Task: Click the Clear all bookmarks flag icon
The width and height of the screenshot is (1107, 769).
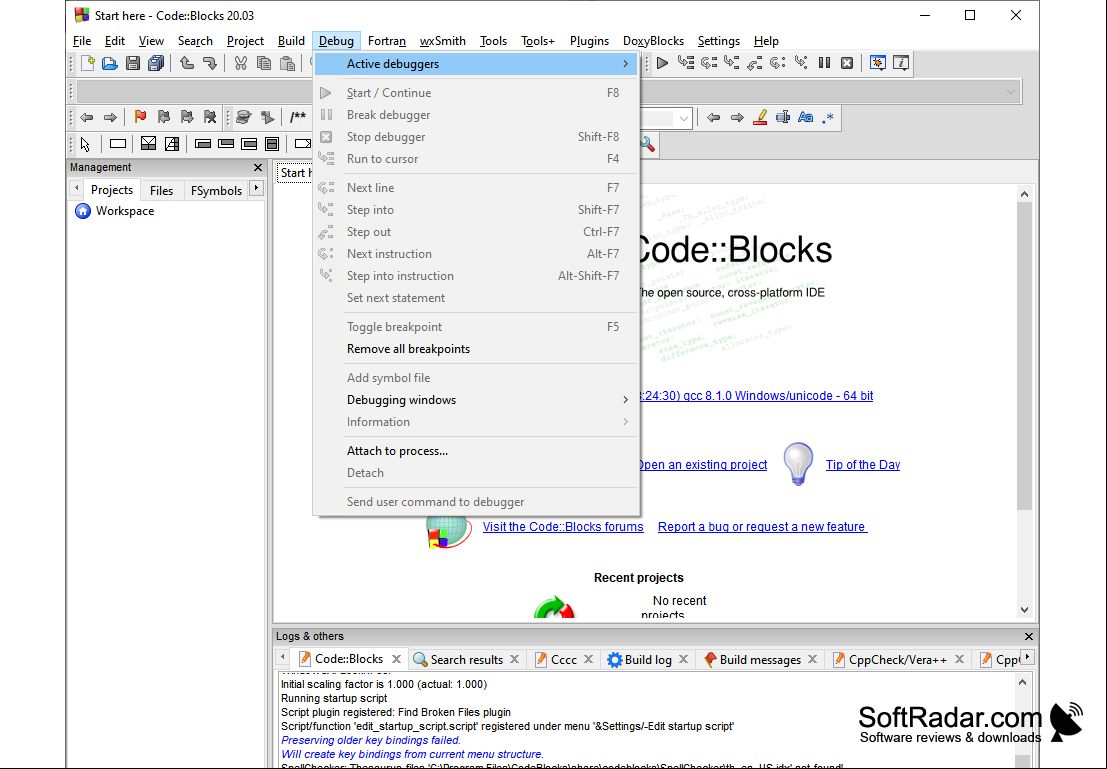Action: tap(210, 117)
